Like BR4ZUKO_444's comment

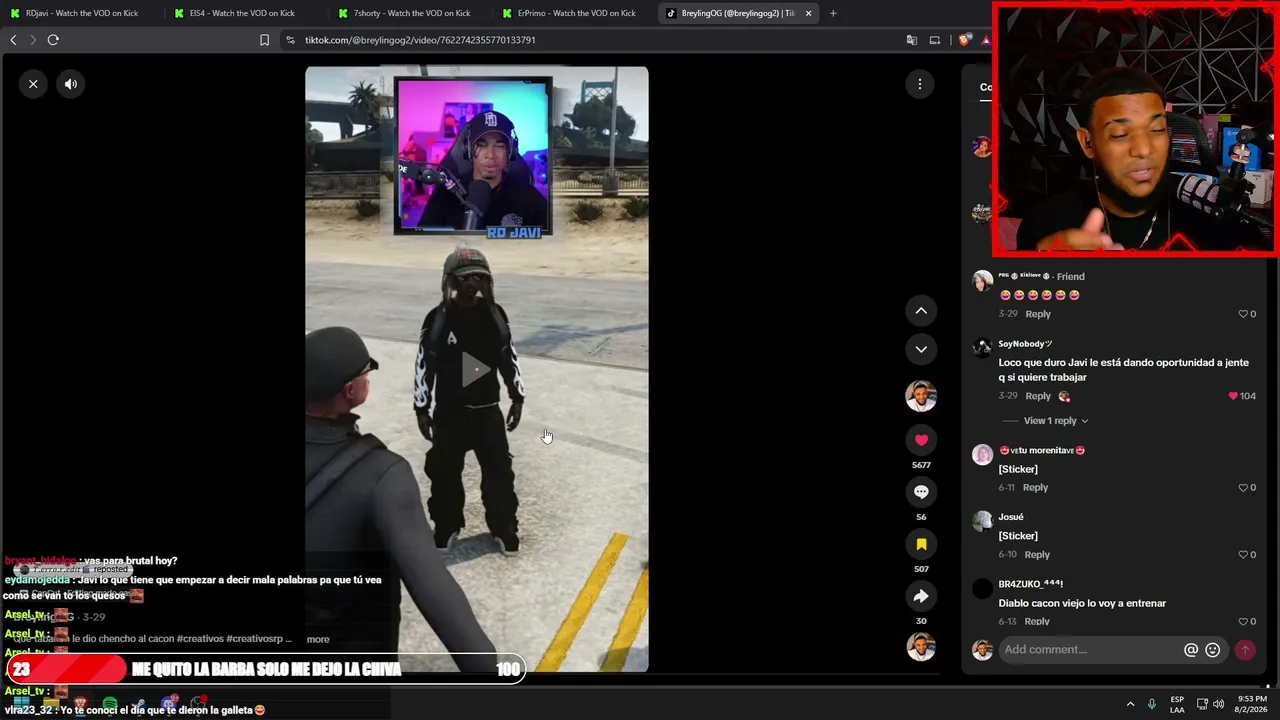1247,622
